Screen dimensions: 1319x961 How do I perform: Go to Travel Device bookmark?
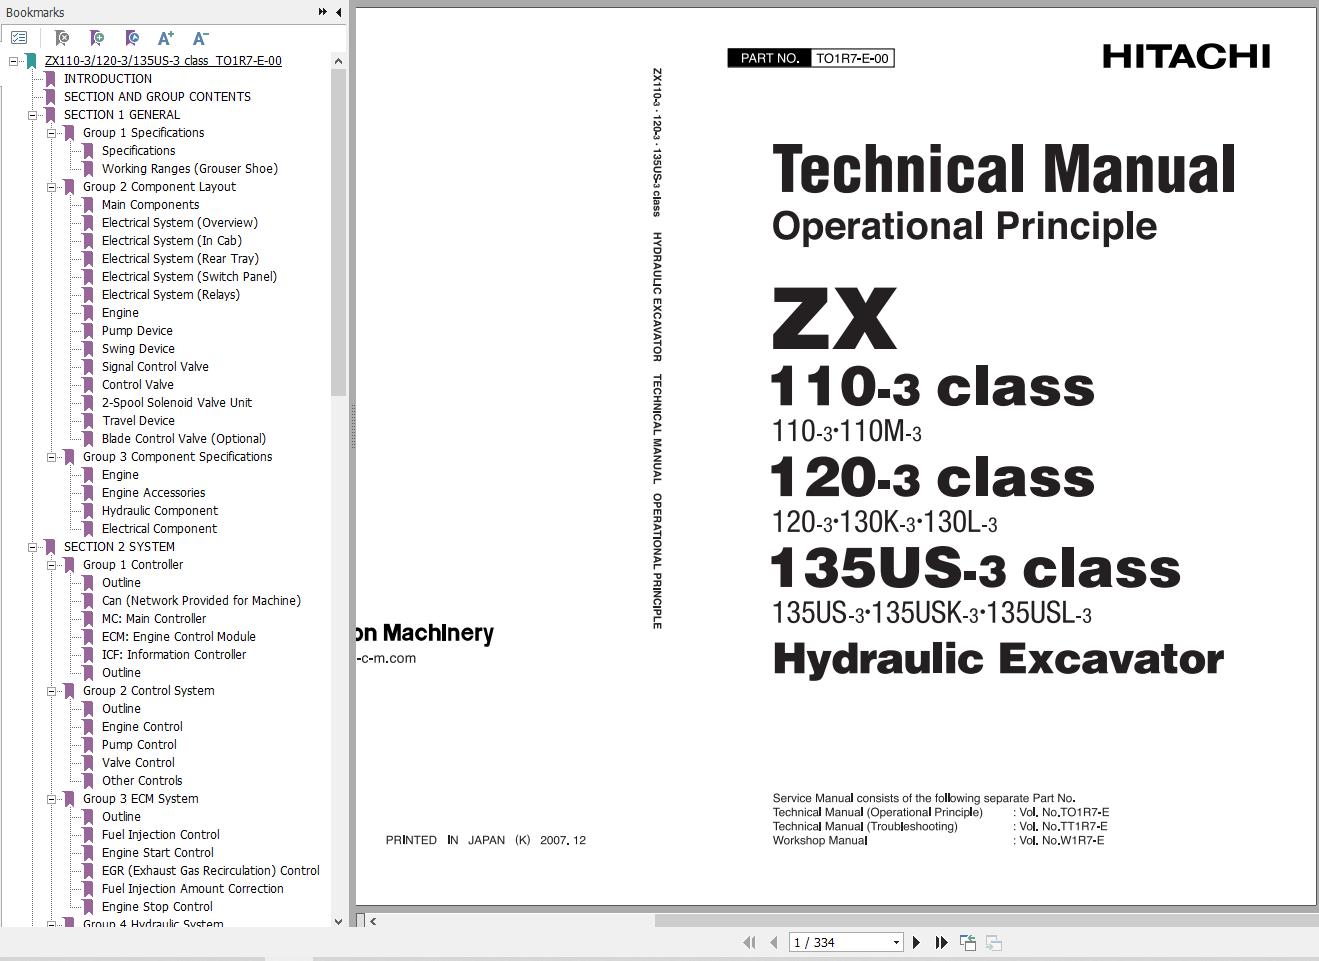tap(138, 421)
